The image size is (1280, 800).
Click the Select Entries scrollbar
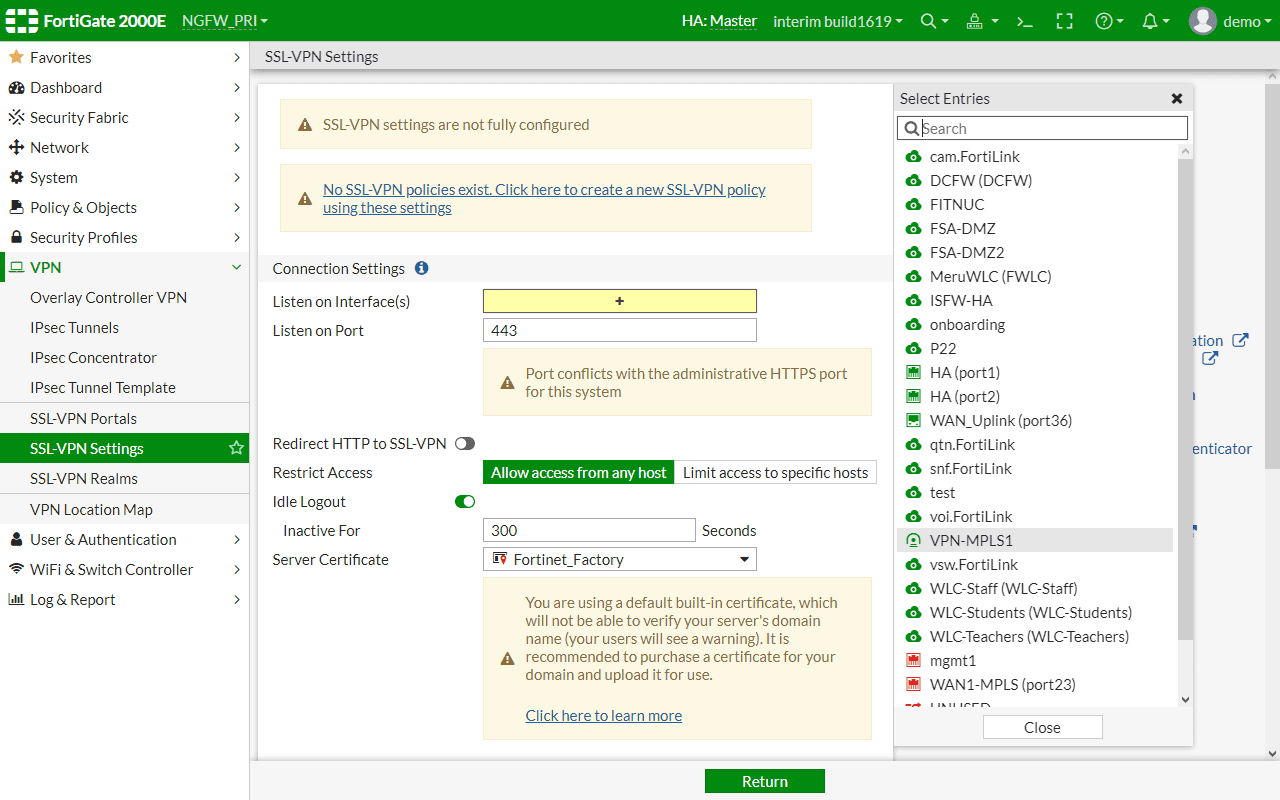pyautogui.click(x=1186, y=400)
